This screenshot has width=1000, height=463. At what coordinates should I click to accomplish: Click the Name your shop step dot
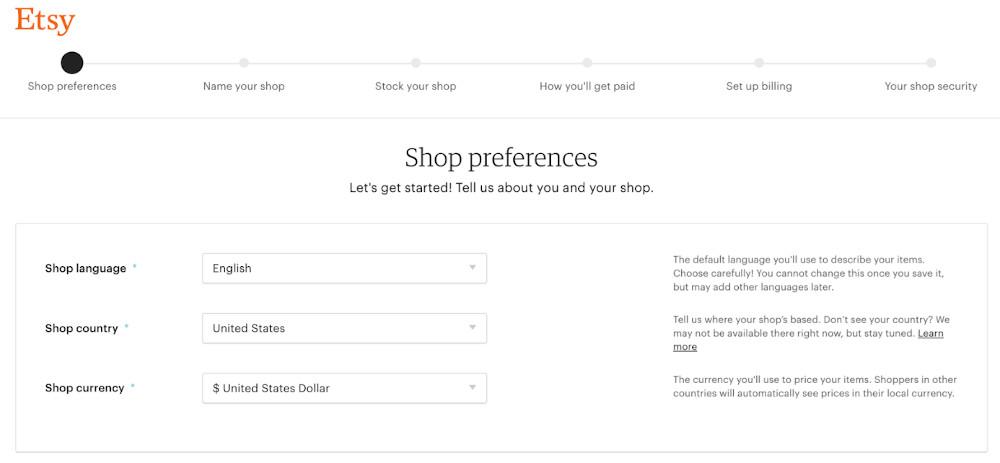click(244, 63)
